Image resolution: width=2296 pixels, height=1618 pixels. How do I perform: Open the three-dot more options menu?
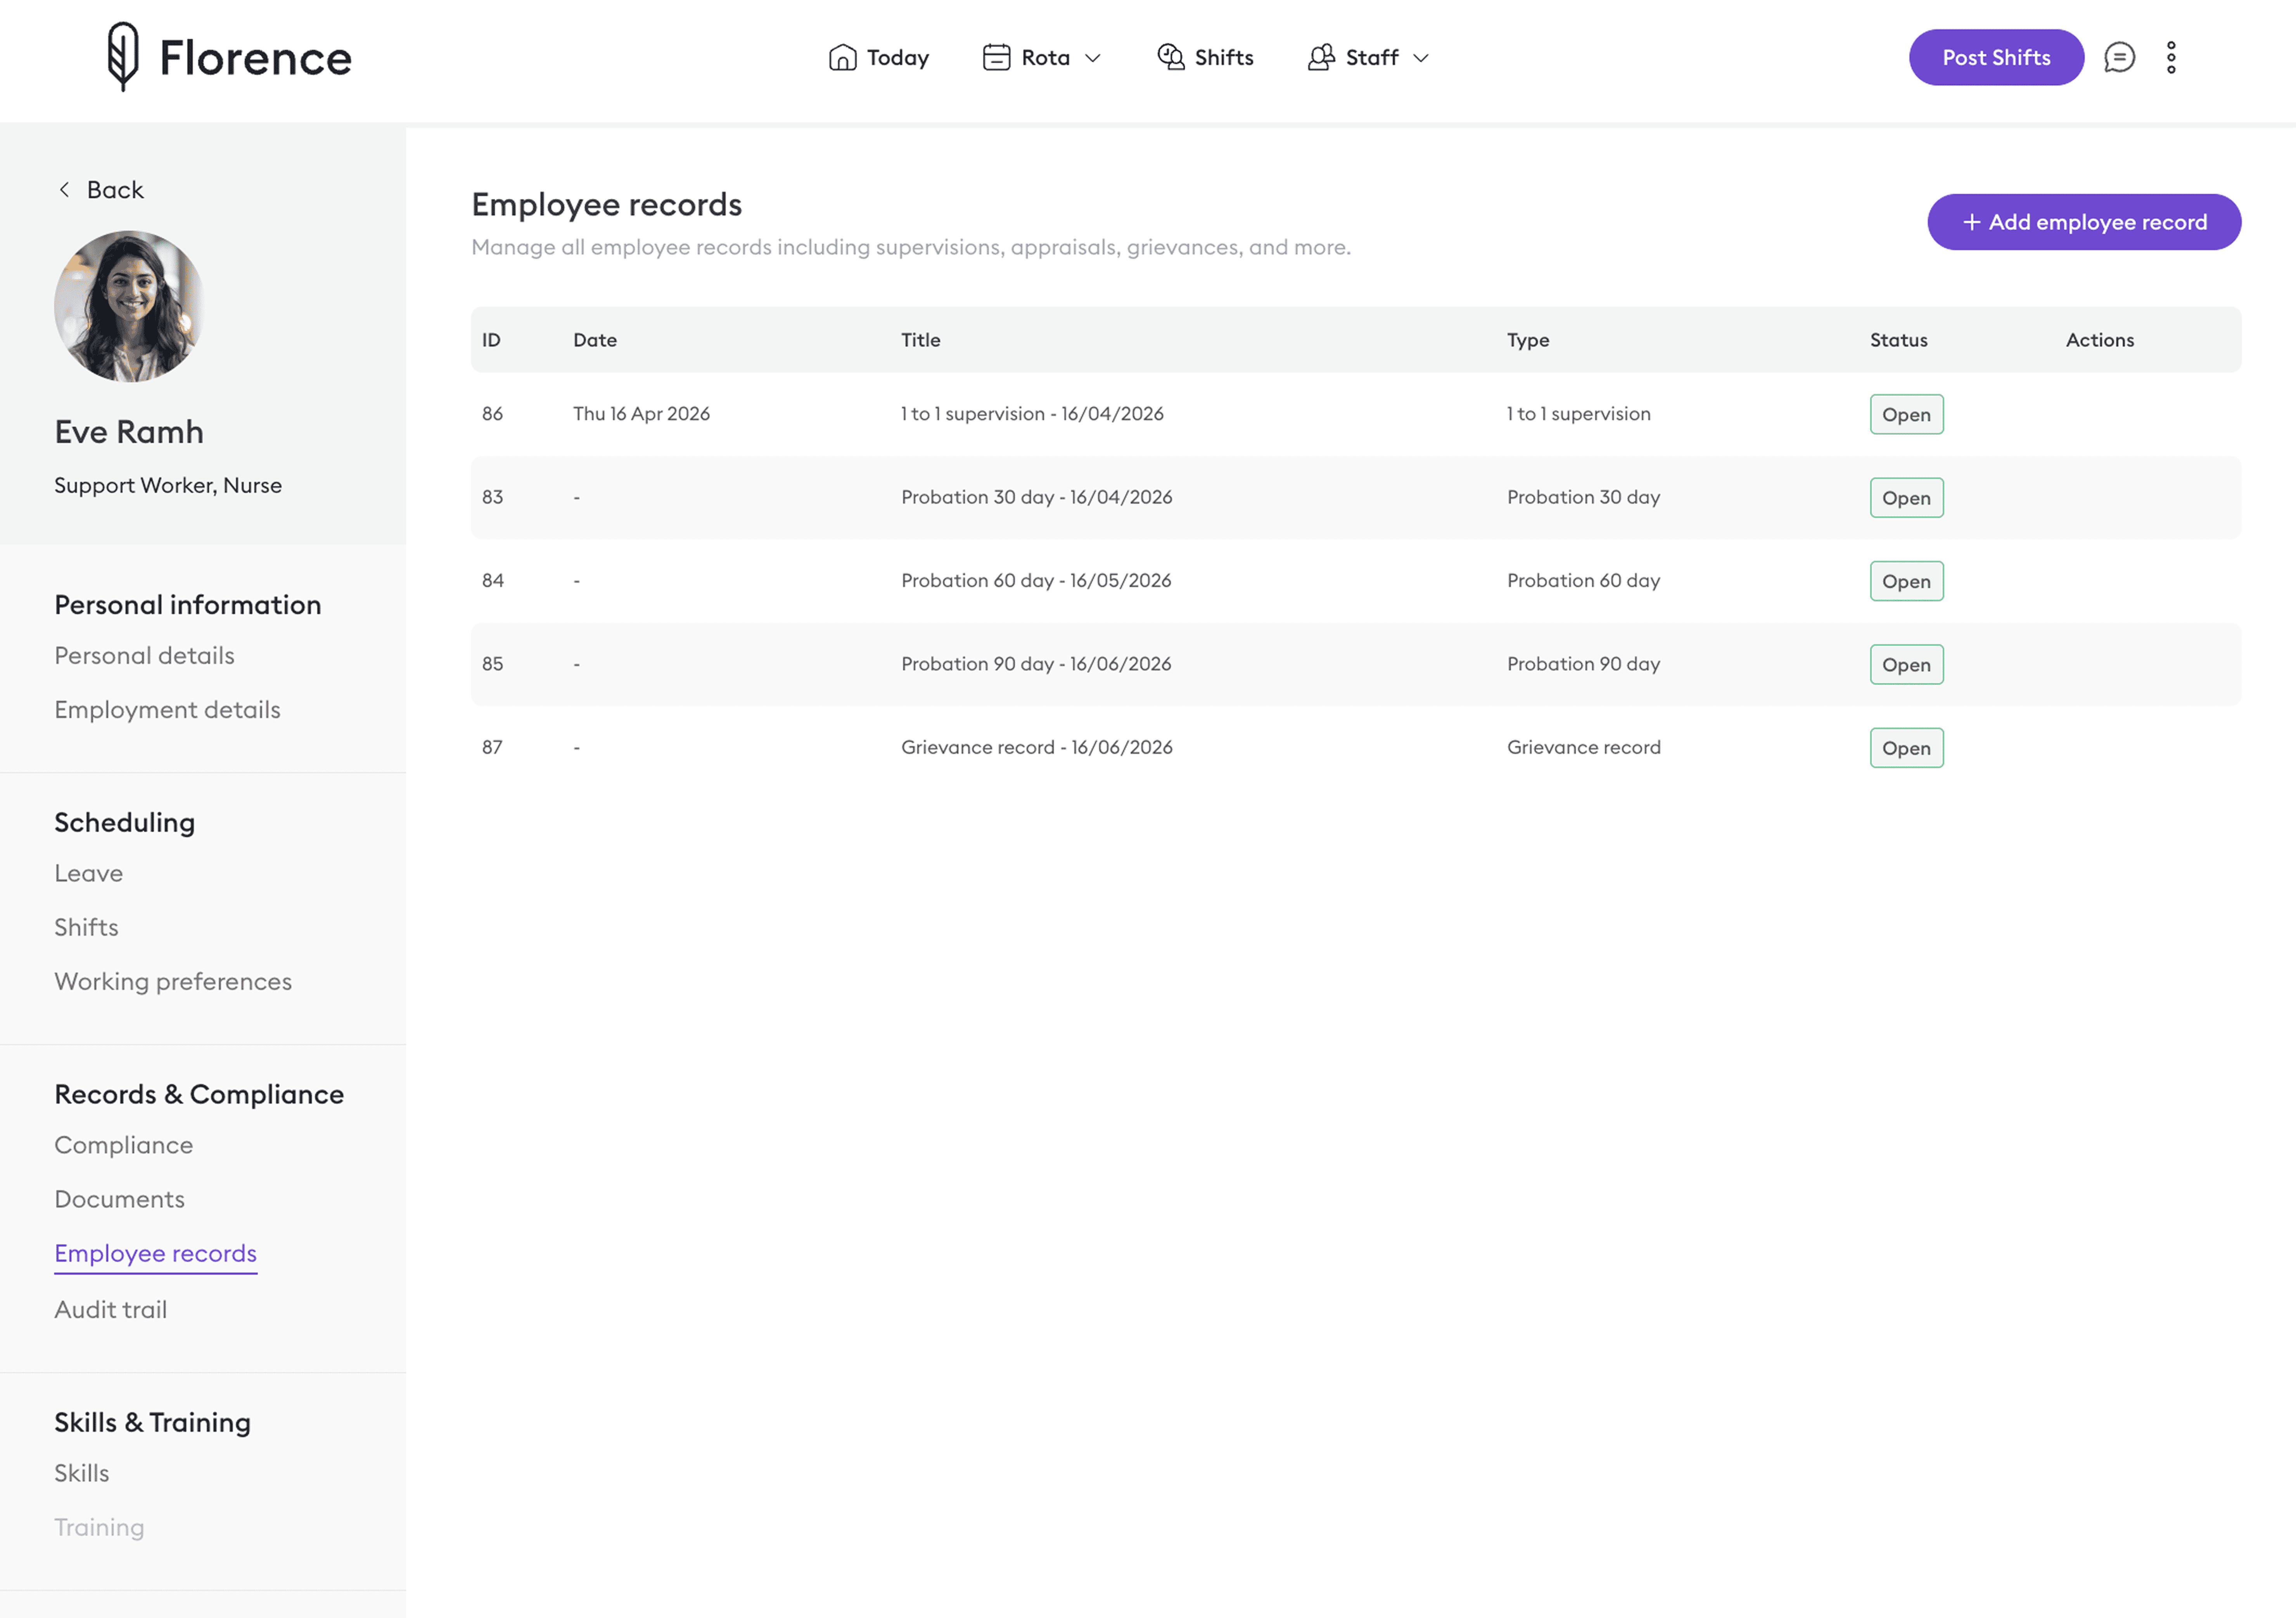2171,57
